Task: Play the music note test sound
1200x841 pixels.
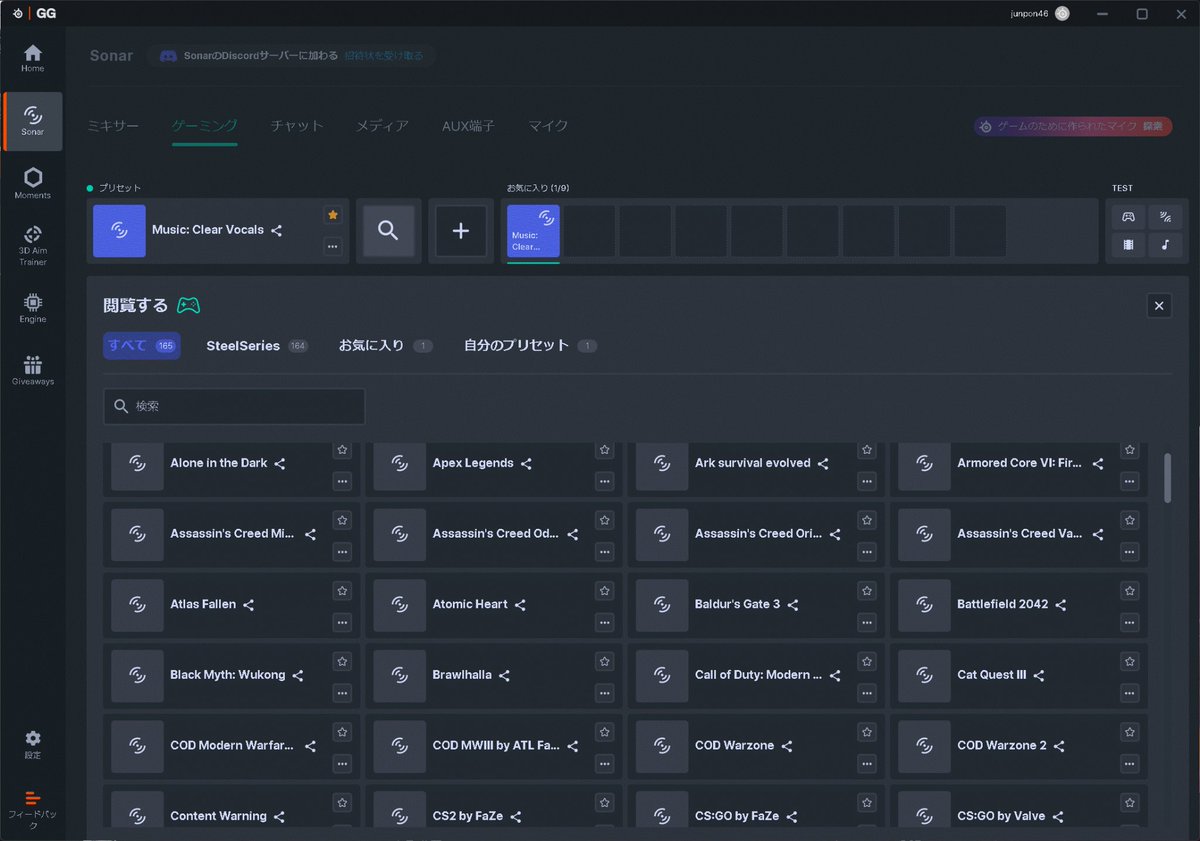Action: coord(1165,245)
